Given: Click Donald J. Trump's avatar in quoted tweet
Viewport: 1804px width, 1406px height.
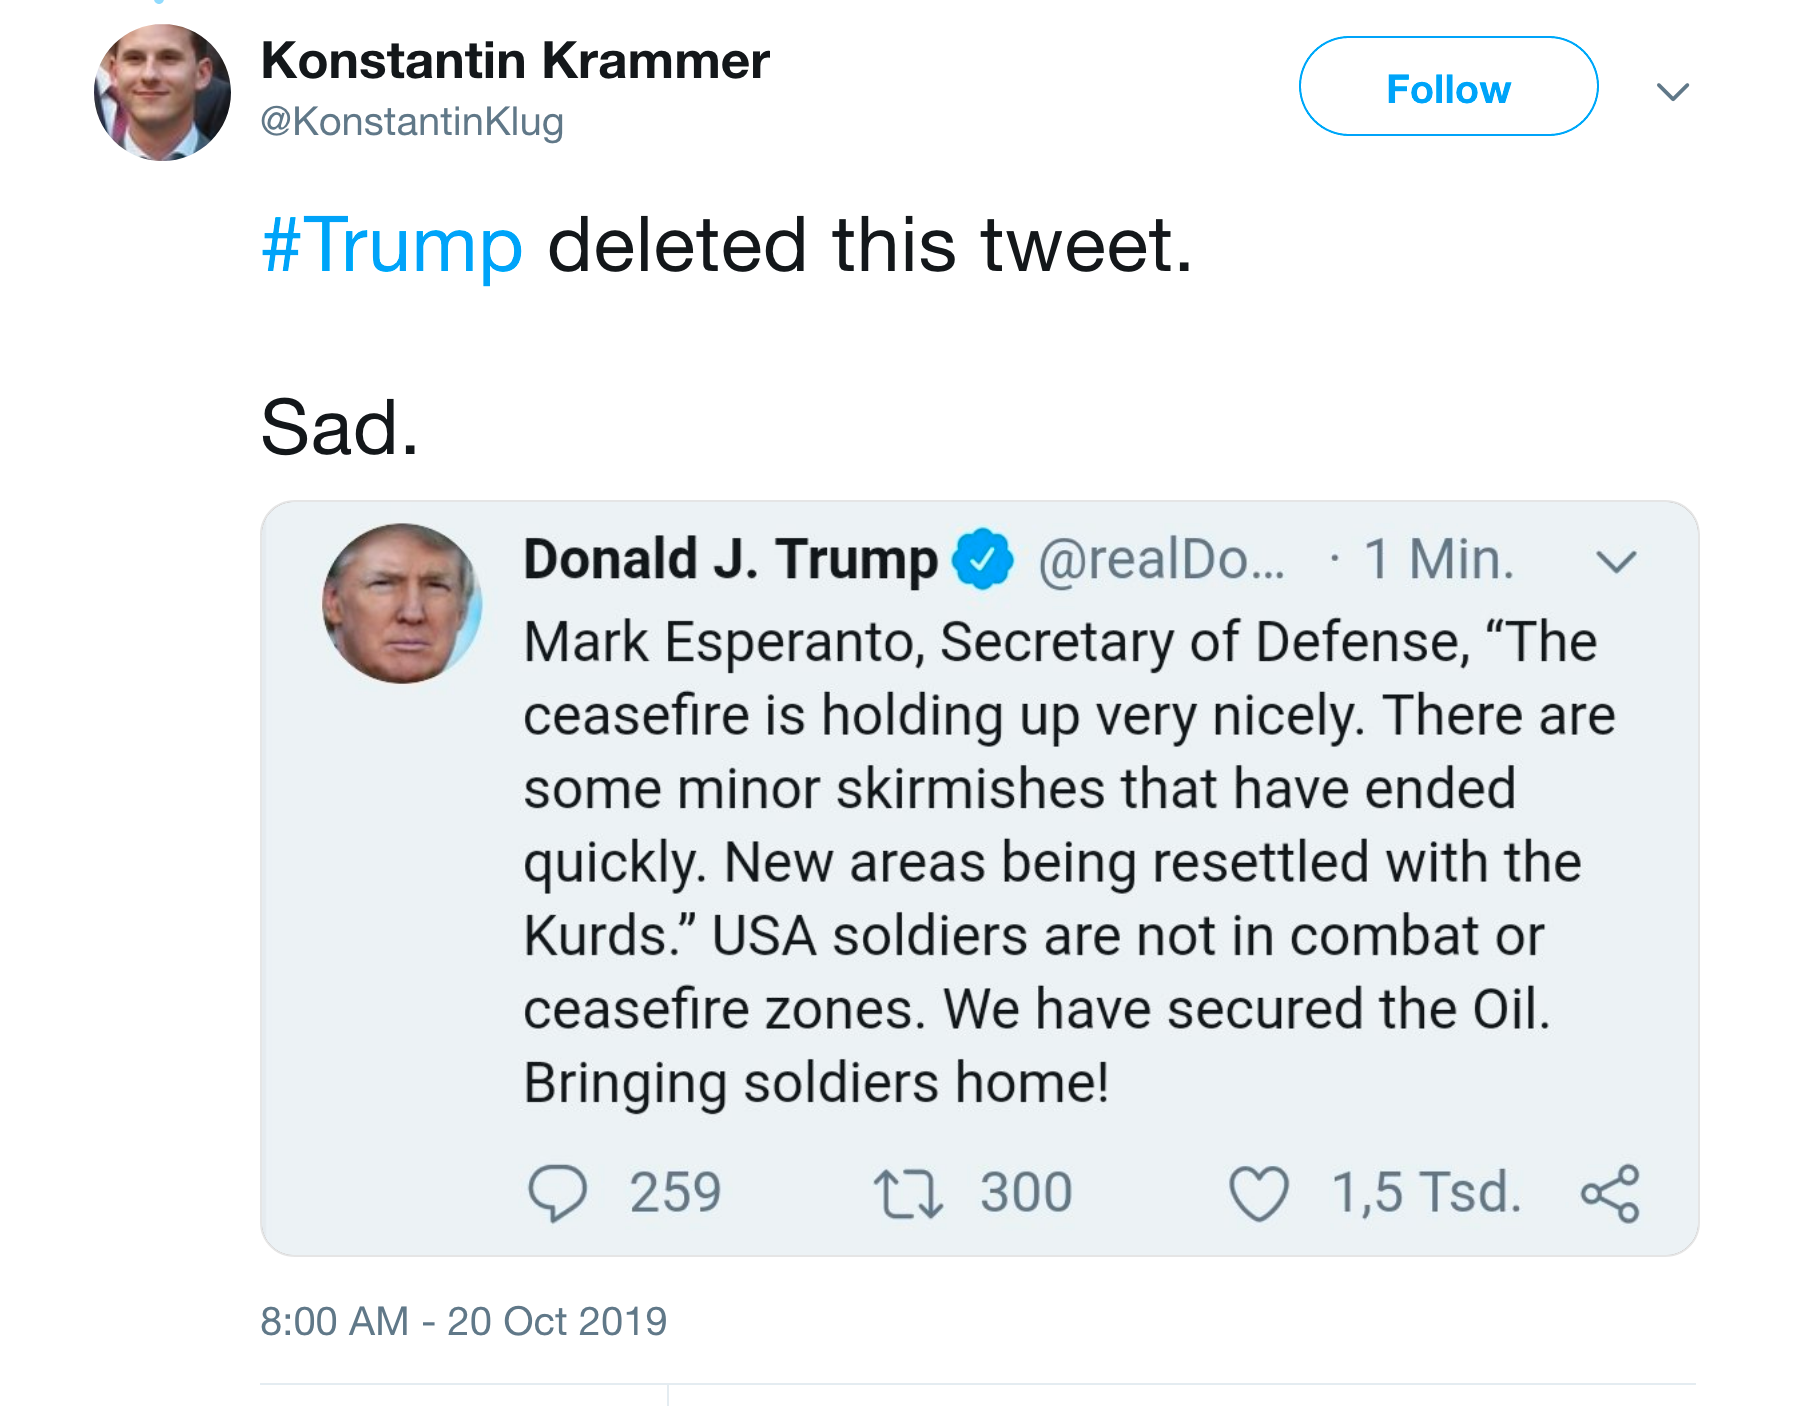Looking at the screenshot, I should [x=402, y=604].
